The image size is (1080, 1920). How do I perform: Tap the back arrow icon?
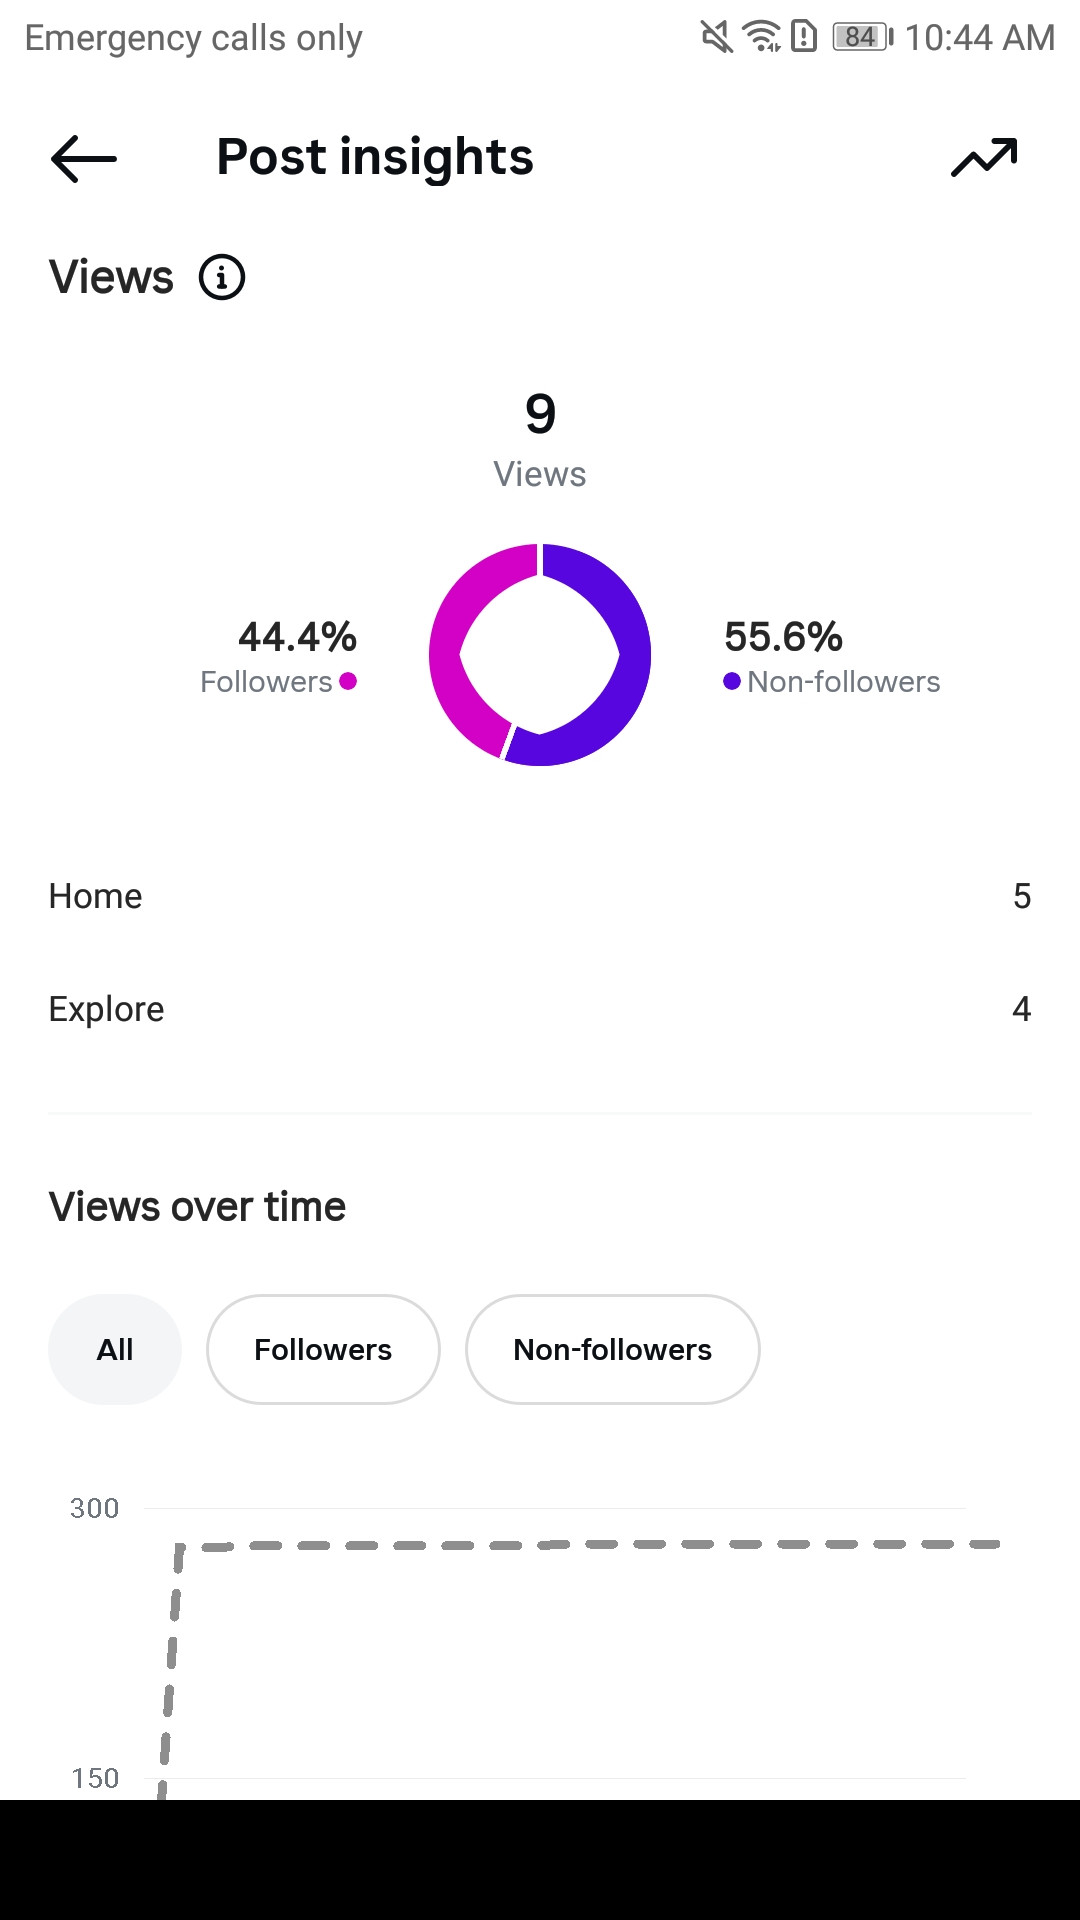84,158
